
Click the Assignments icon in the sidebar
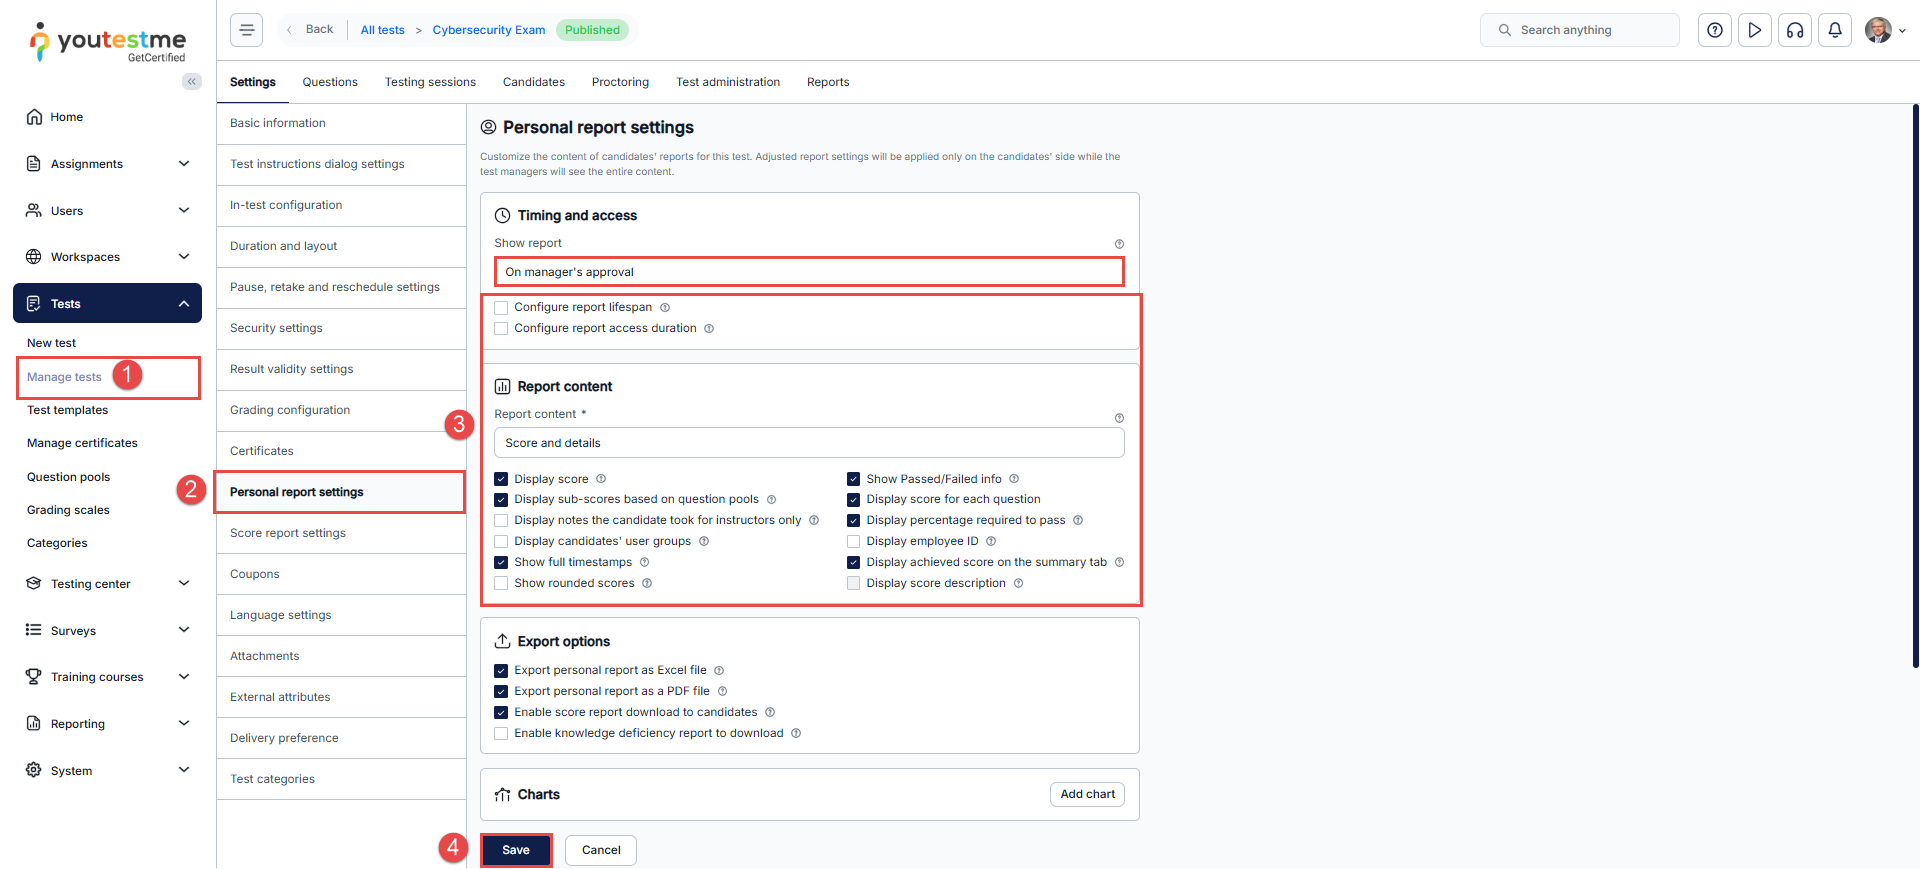pyautogui.click(x=34, y=164)
